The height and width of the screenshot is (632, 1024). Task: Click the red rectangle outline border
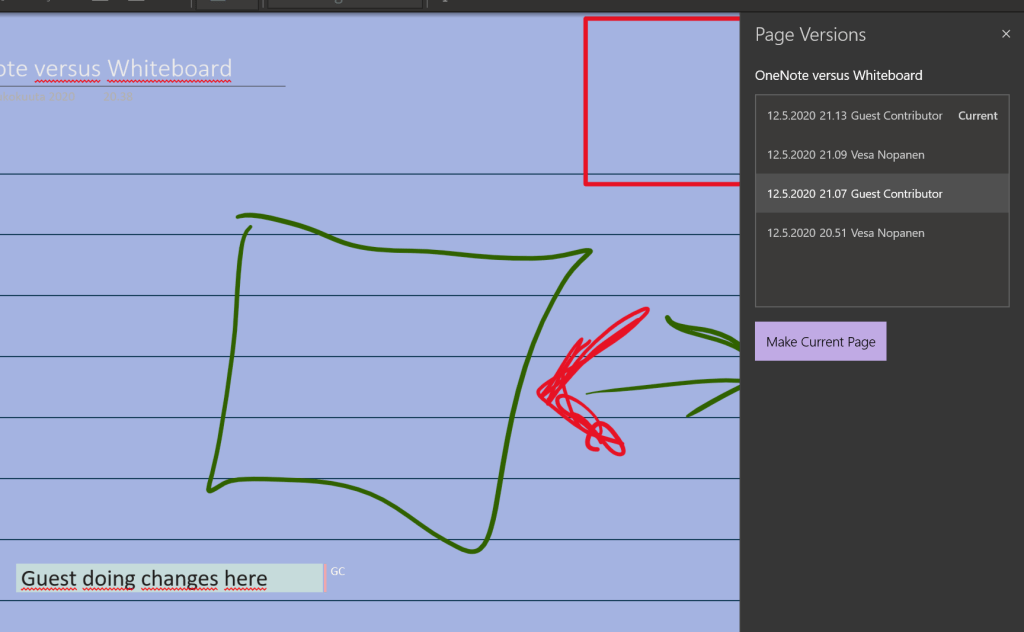tap(586, 100)
